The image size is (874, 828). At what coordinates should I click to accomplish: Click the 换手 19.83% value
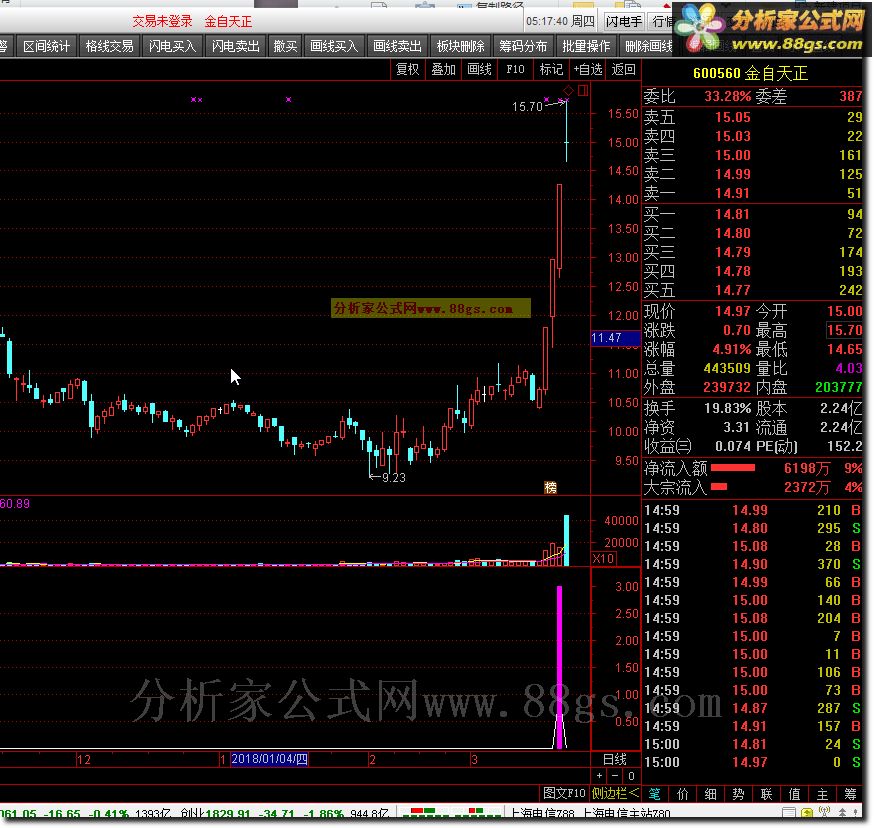727,408
